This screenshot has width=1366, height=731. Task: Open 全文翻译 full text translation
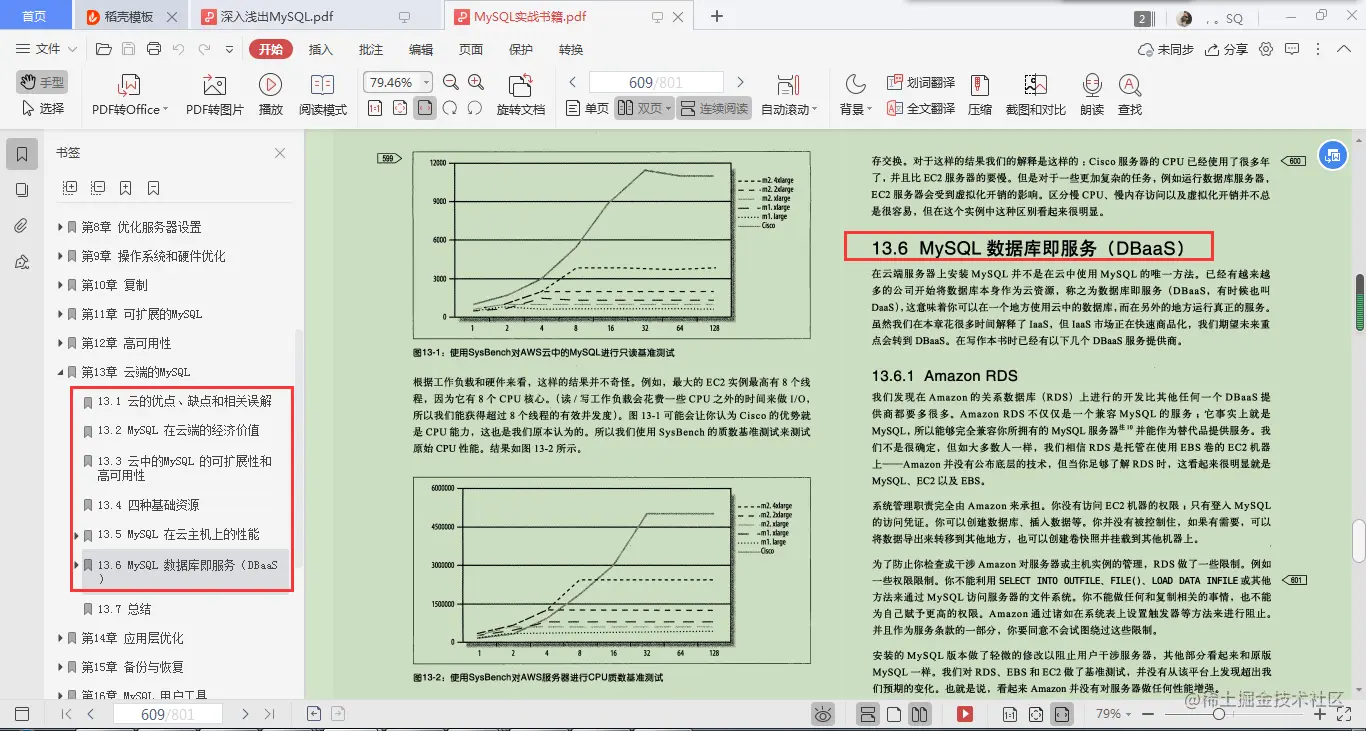pos(920,108)
